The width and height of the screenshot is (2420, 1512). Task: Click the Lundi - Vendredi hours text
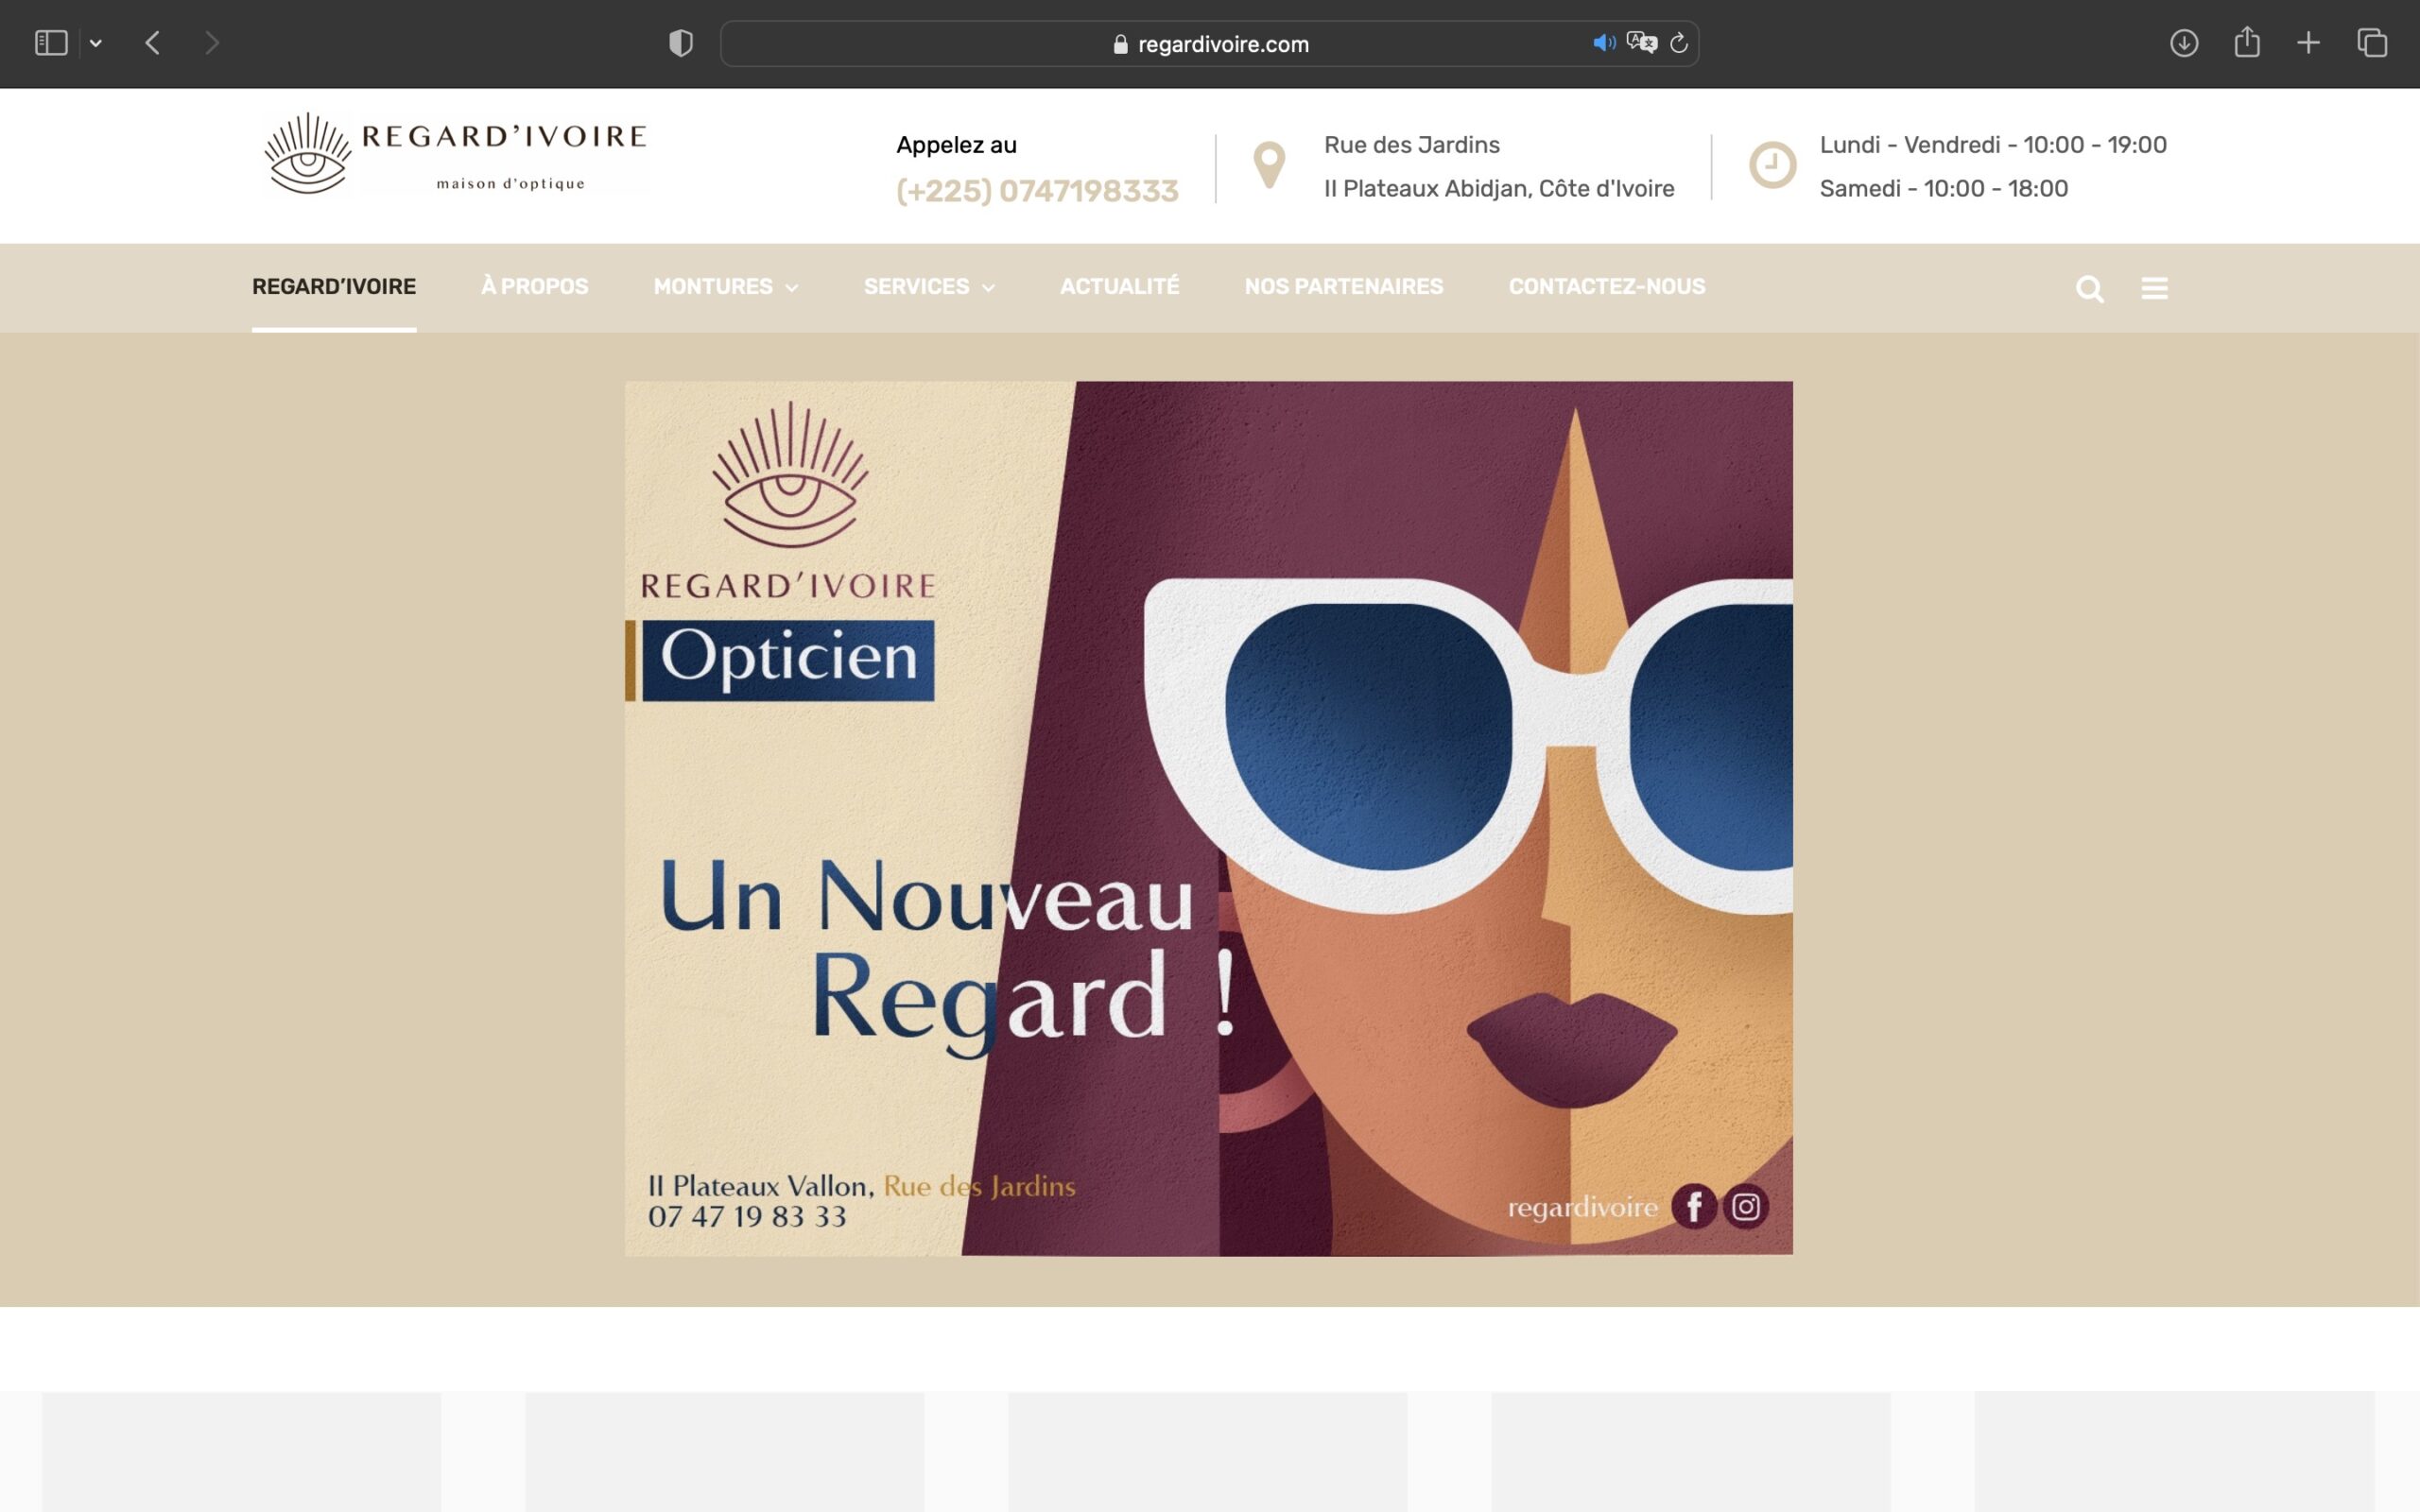1993,145
